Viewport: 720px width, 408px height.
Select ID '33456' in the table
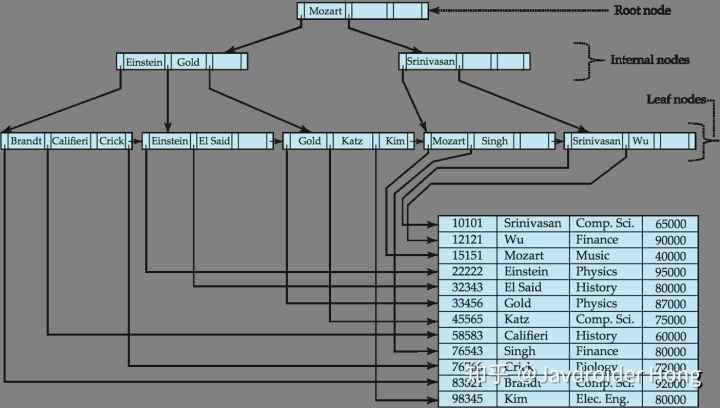(x=467, y=303)
